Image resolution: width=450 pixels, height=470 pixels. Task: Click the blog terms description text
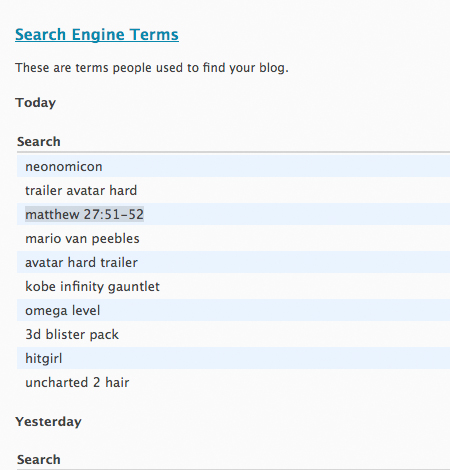click(152, 68)
